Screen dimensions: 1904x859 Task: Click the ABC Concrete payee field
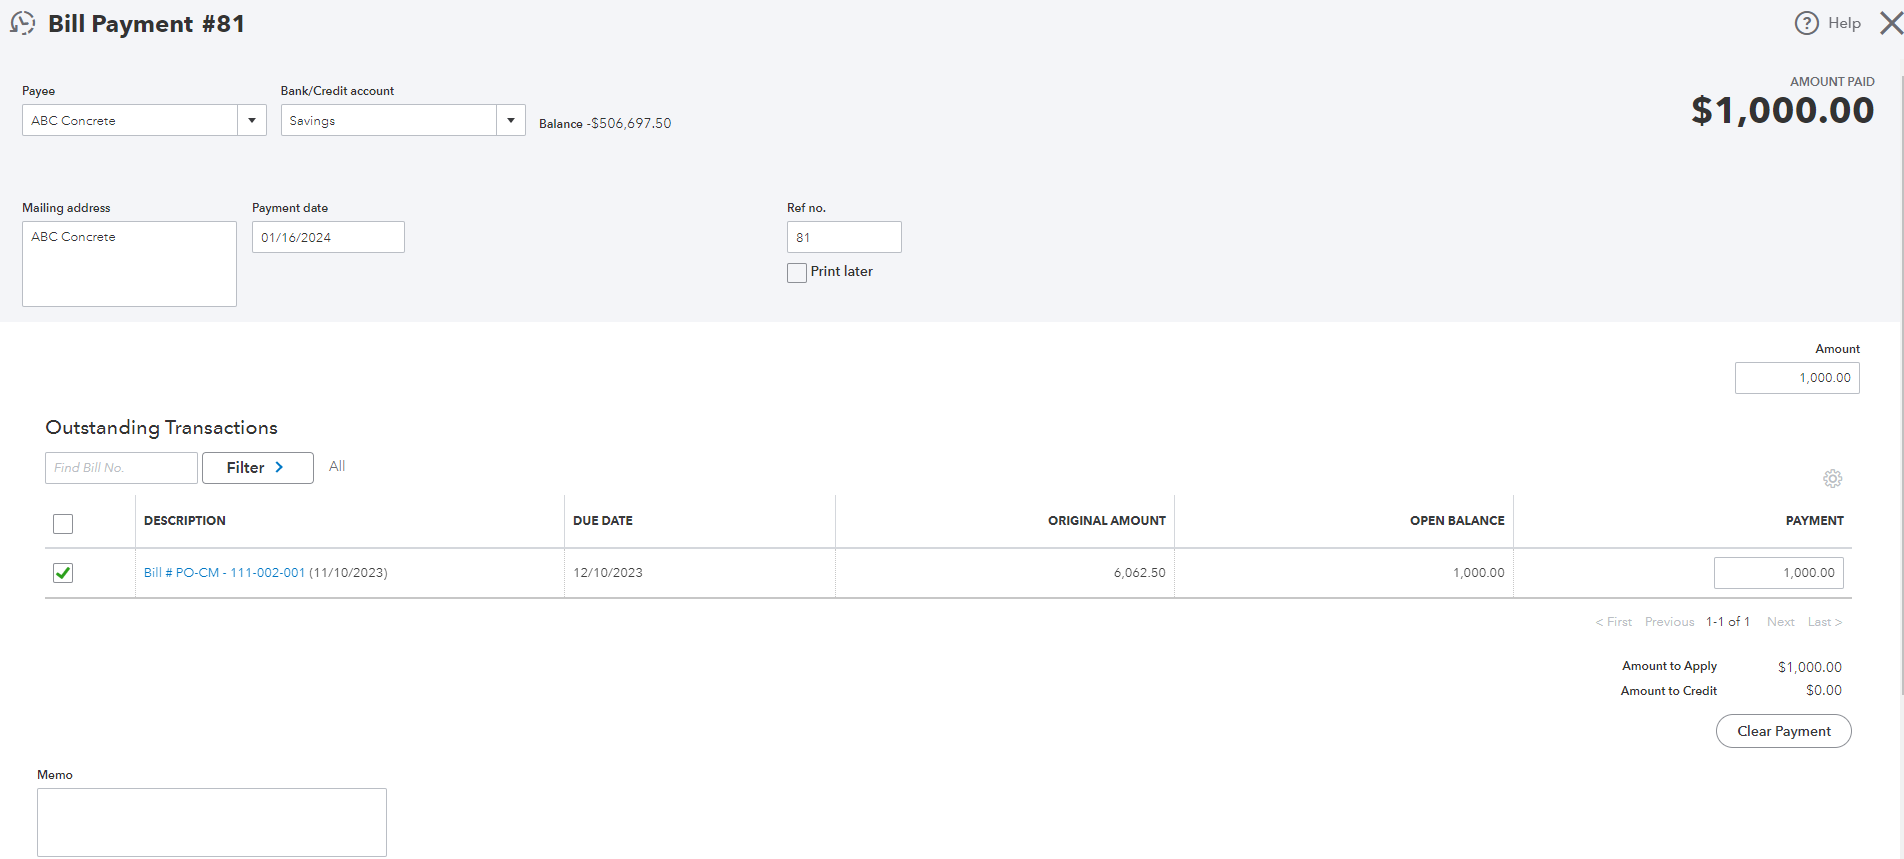pos(130,120)
